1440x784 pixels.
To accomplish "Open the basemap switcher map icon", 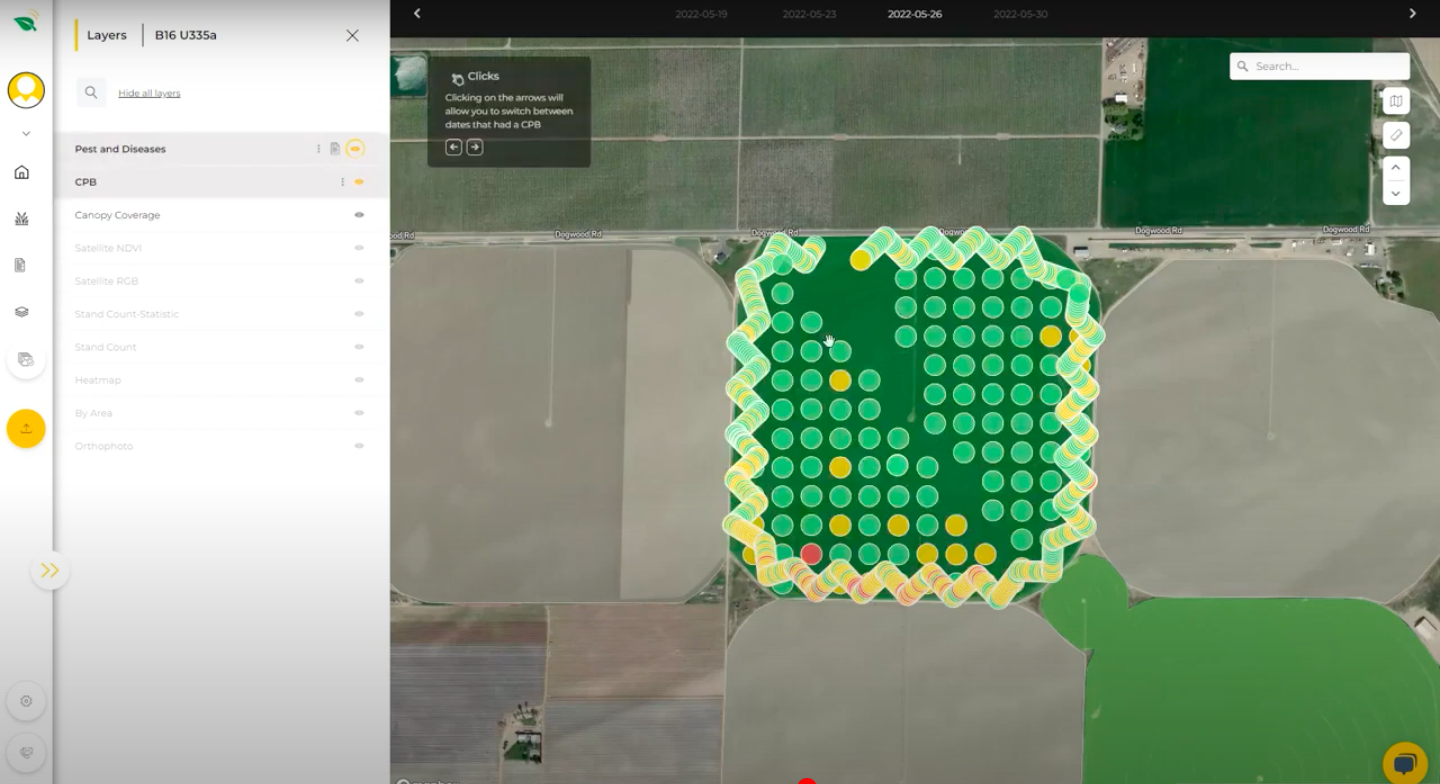I will coord(1396,101).
